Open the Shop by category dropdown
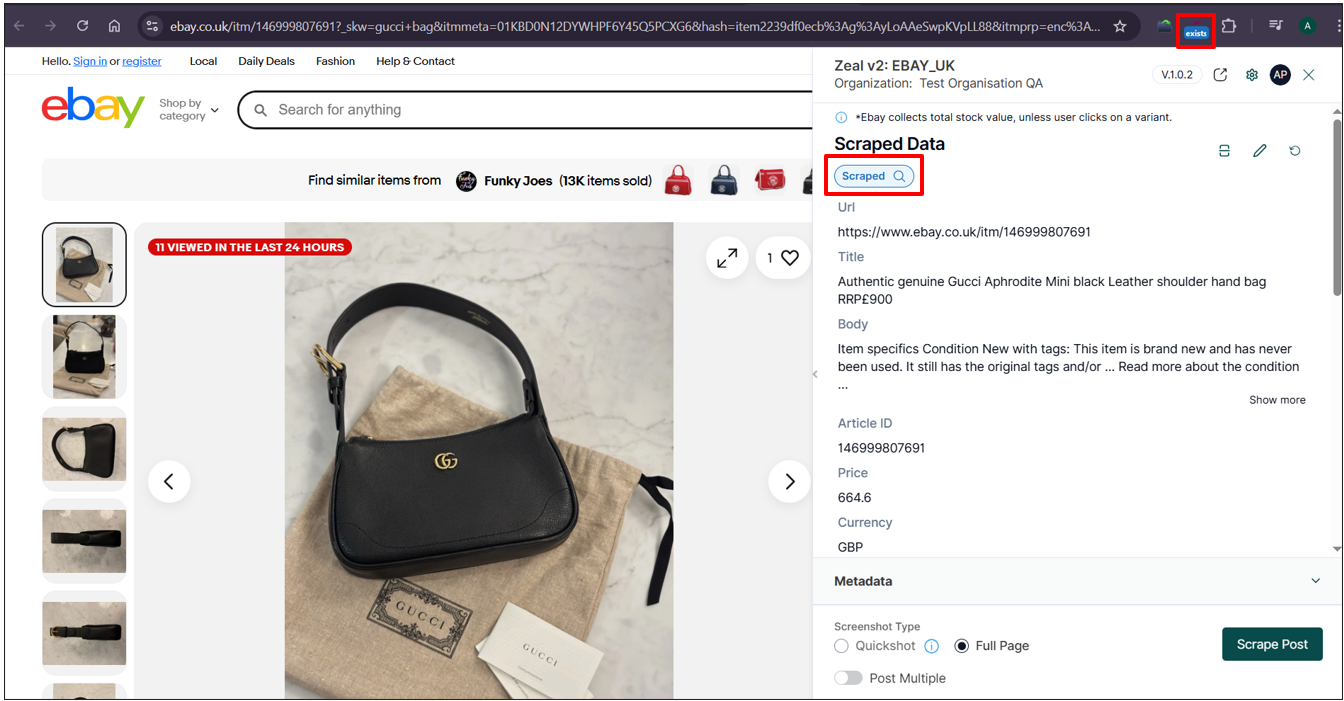Screen dimensions: 1344x701 point(189,110)
